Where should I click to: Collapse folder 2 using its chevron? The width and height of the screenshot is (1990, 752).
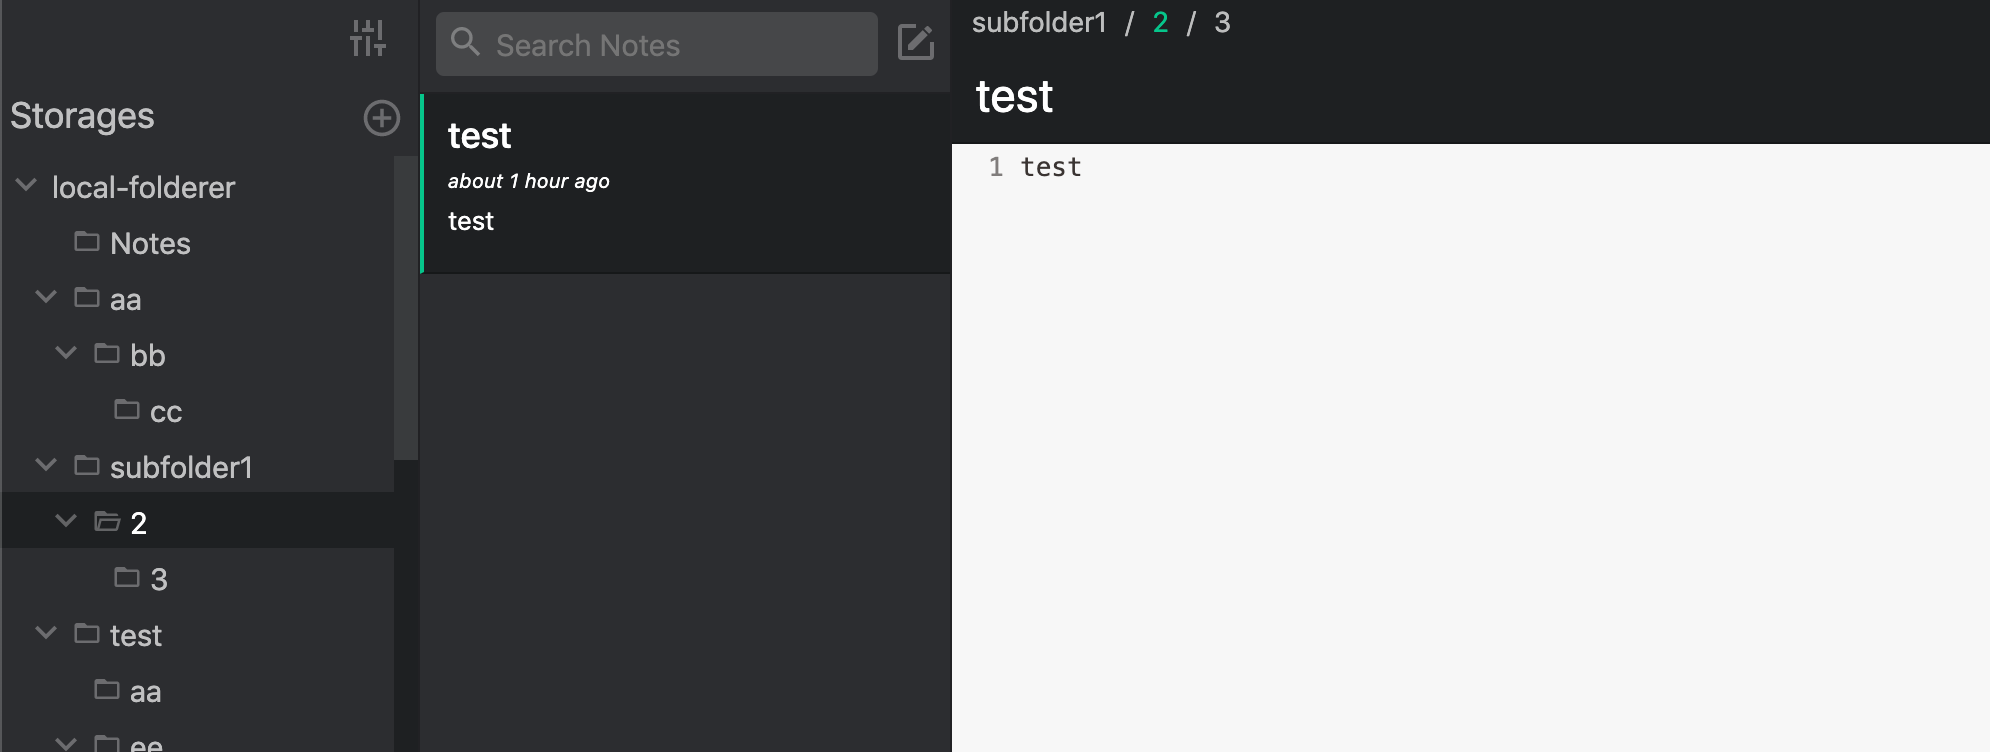tap(67, 520)
